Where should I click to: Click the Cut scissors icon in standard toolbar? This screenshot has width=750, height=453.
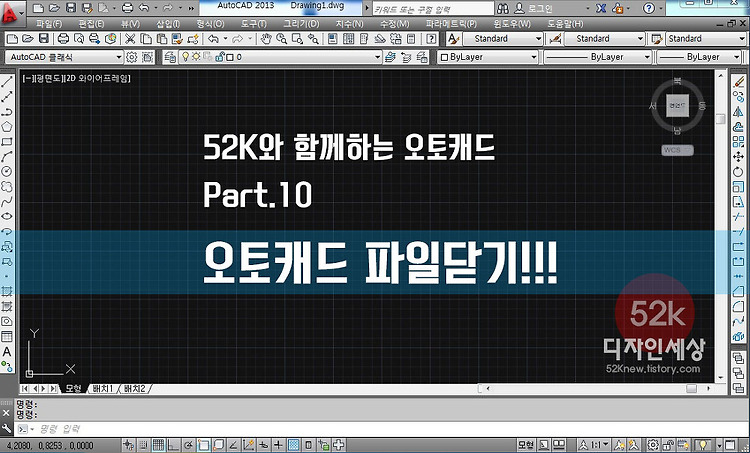click(x=130, y=39)
